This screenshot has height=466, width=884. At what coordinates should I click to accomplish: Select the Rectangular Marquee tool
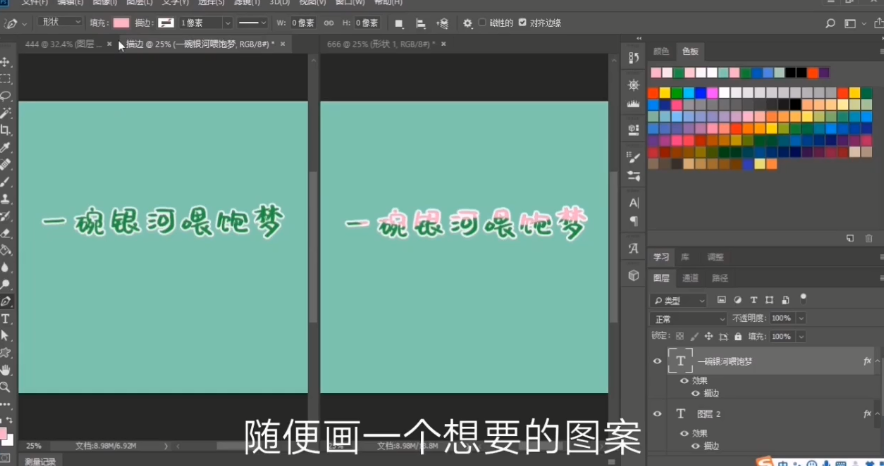pos(6,79)
